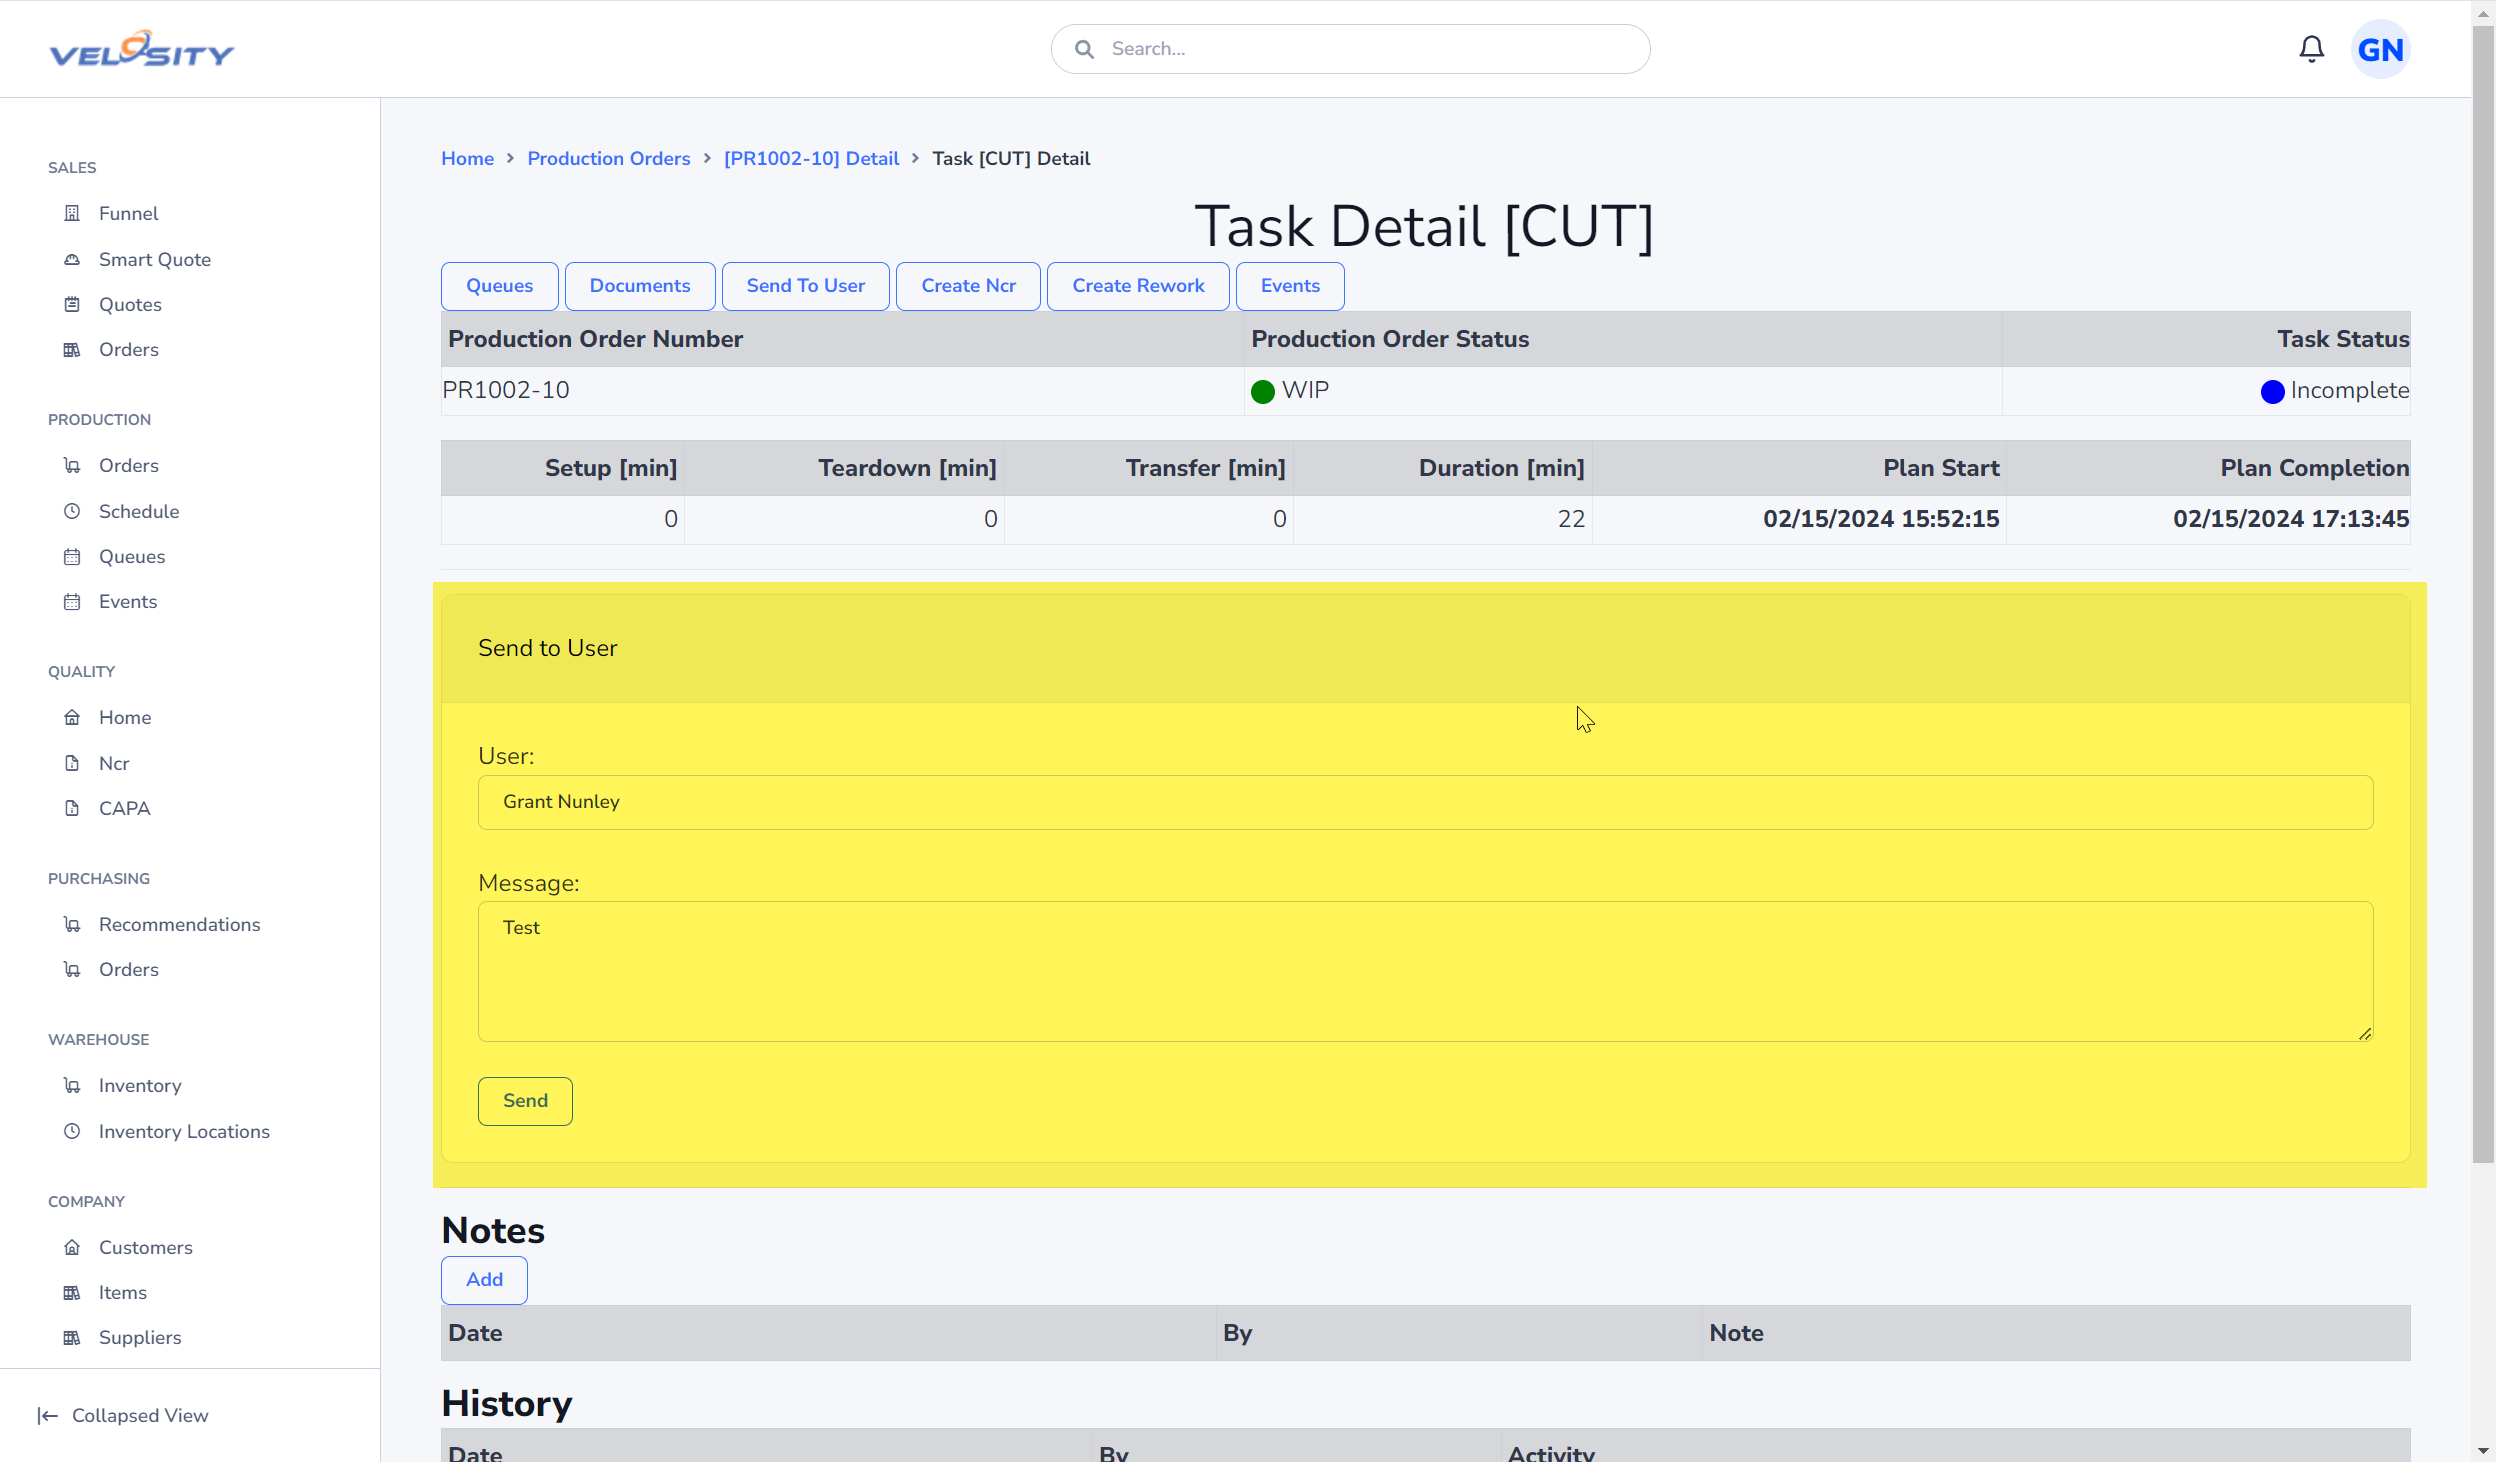Click the Message text area

pyautogui.click(x=1425, y=971)
